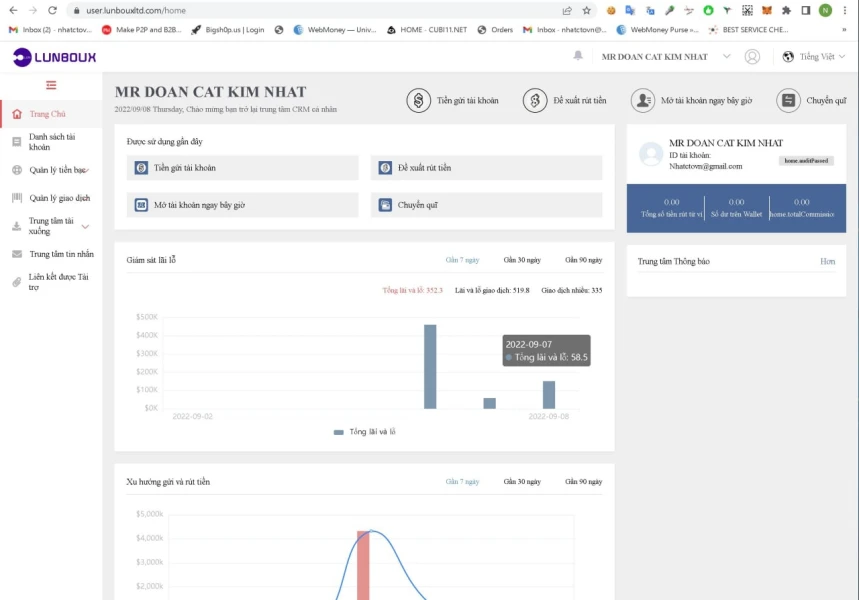
Task: Open the MR DOAN CAT KIM NHAT account dropdown
Action: coord(667,57)
